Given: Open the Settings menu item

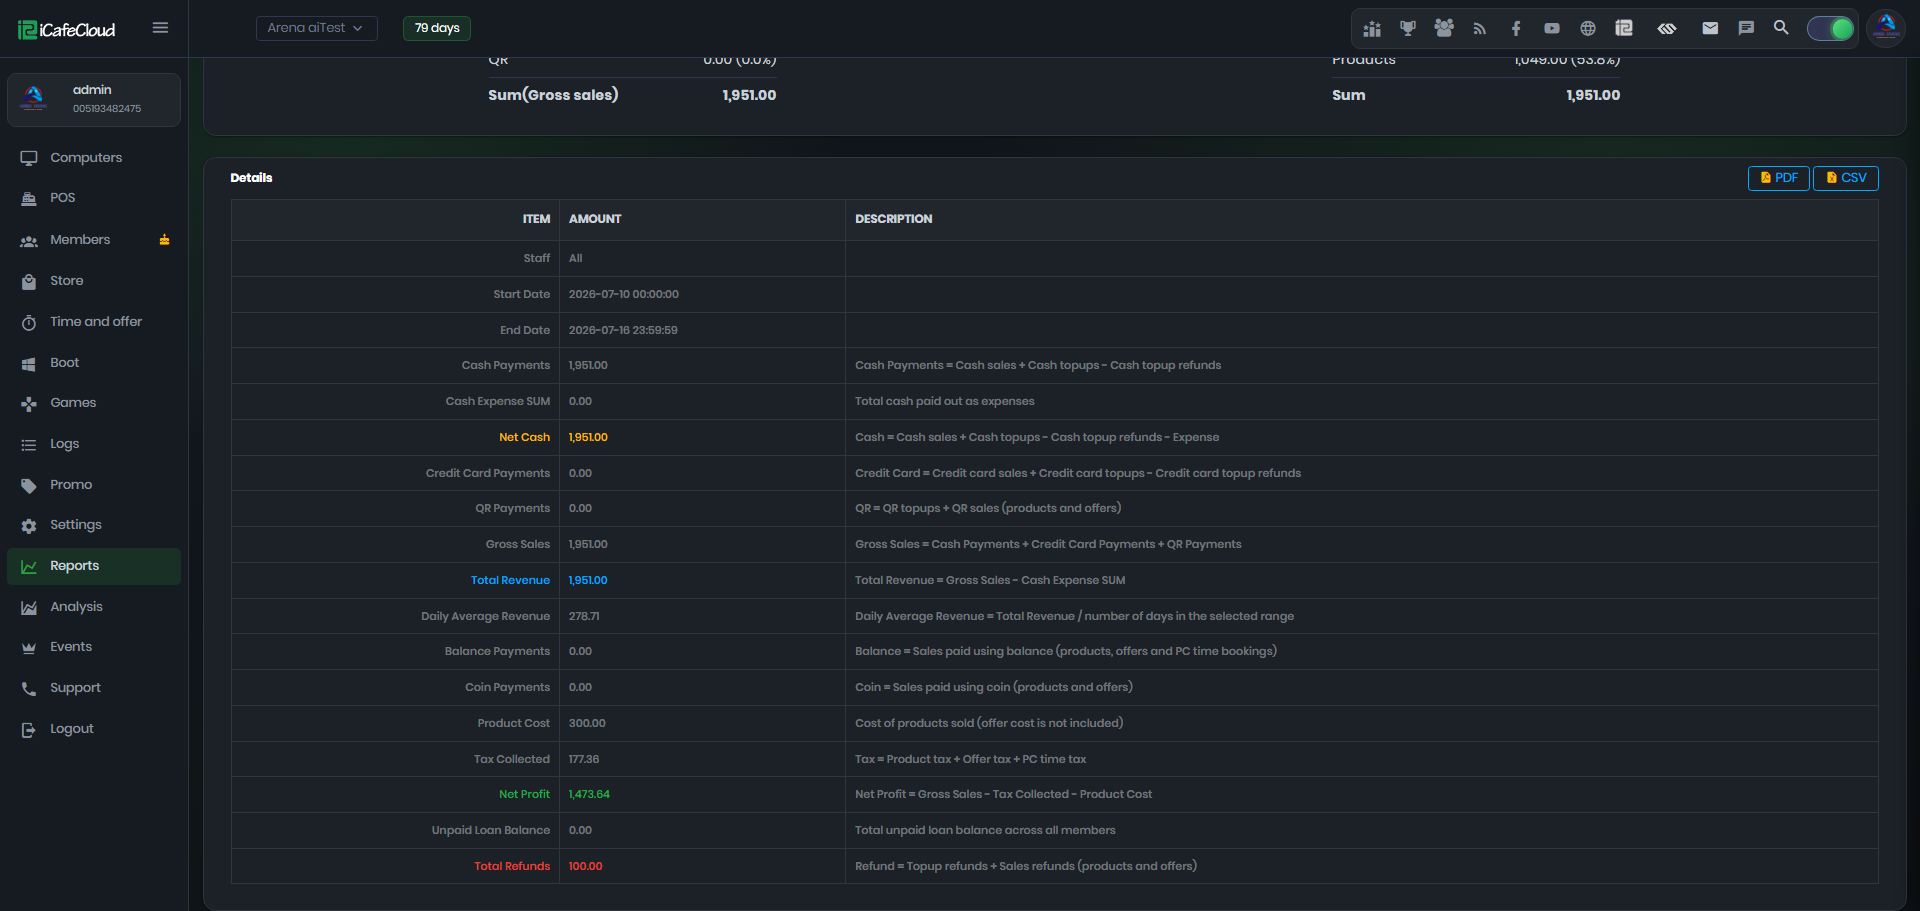Looking at the screenshot, I should pyautogui.click(x=94, y=525).
